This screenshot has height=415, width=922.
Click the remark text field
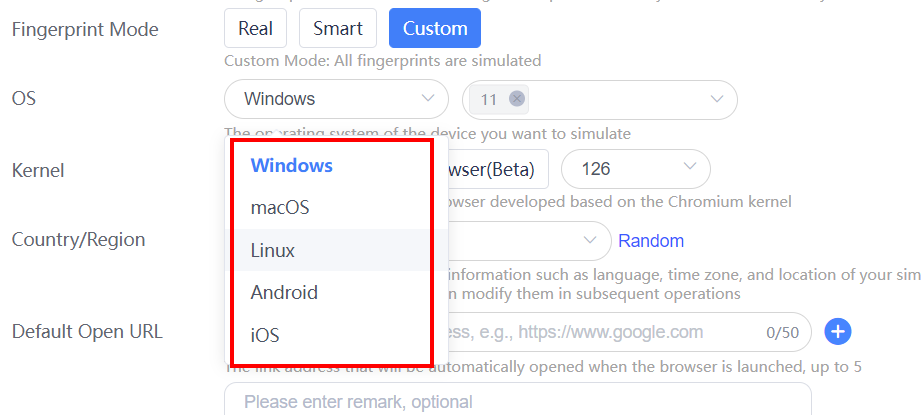point(518,400)
